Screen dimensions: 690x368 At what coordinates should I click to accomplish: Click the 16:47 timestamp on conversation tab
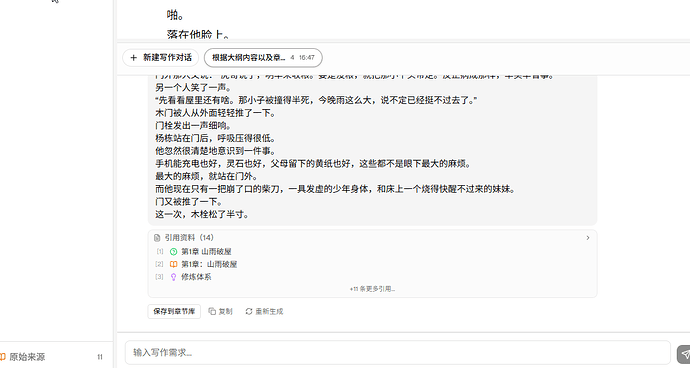tap(307, 58)
